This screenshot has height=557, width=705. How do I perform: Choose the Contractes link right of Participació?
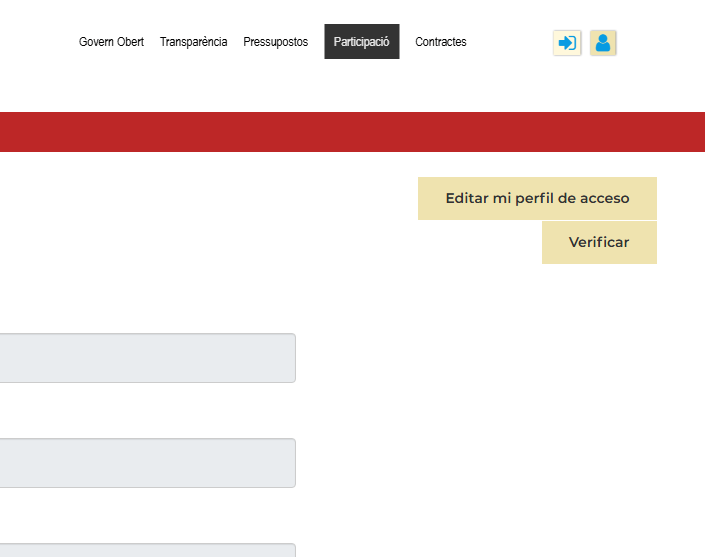(x=440, y=42)
